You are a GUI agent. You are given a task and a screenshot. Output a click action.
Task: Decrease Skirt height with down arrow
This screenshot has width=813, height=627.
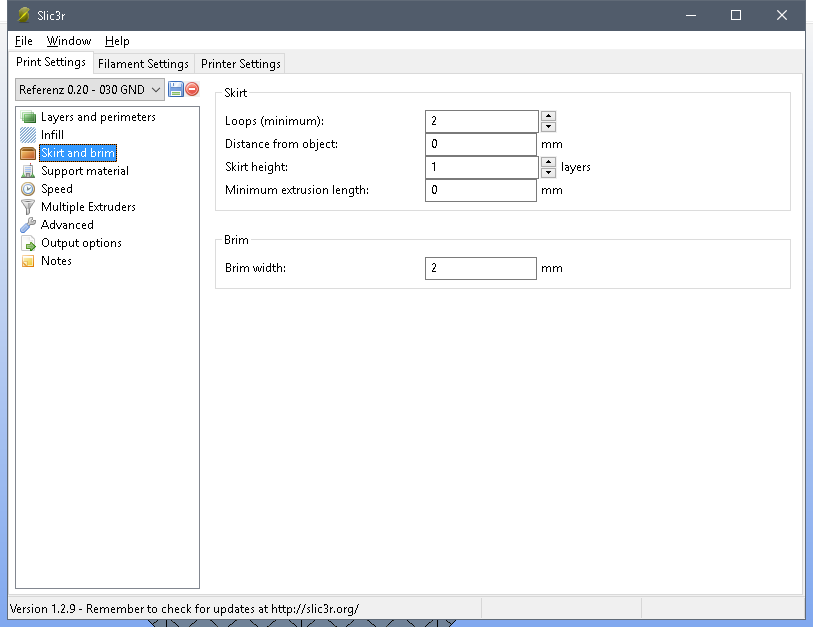548,172
